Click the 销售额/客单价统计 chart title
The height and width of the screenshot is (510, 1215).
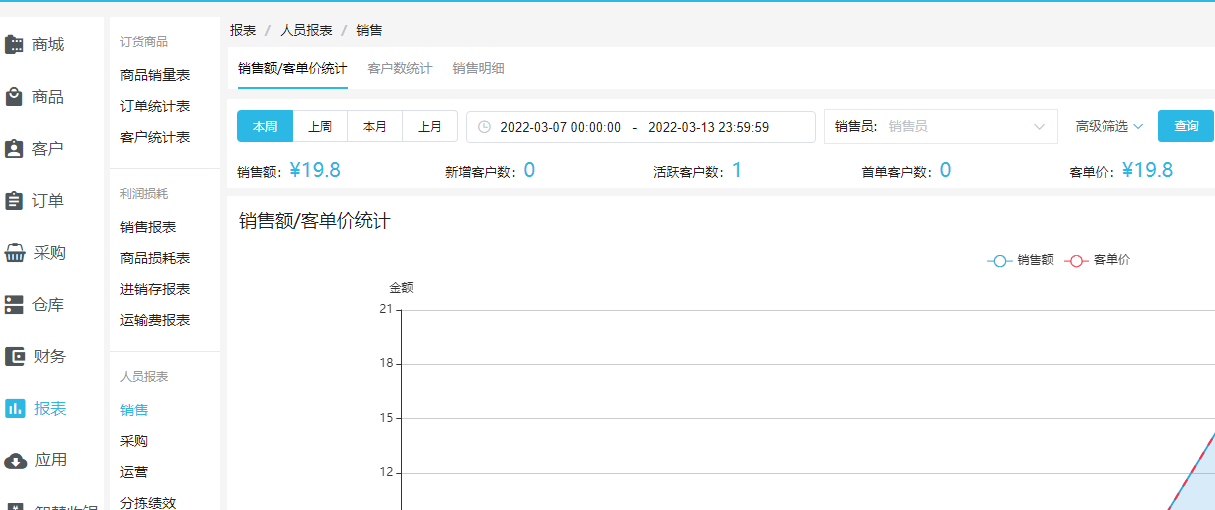click(314, 221)
